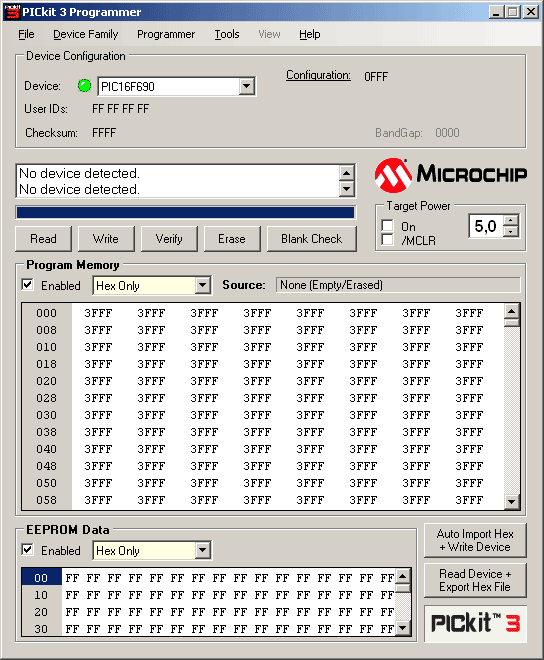Click Read Device + Export Hex File
Viewport: 544px width, 660px height.
475,580
